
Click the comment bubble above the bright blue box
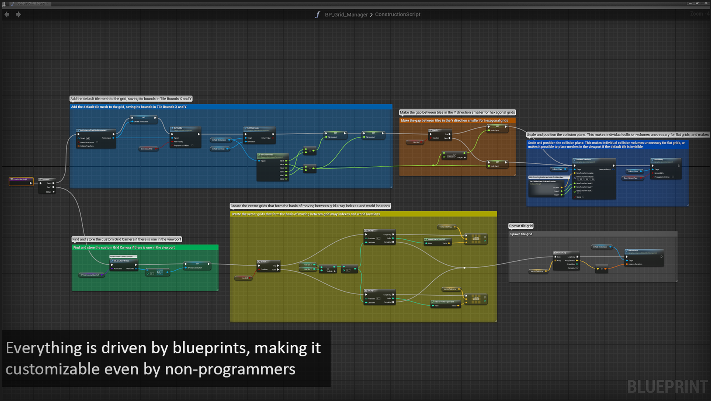pos(131,98)
